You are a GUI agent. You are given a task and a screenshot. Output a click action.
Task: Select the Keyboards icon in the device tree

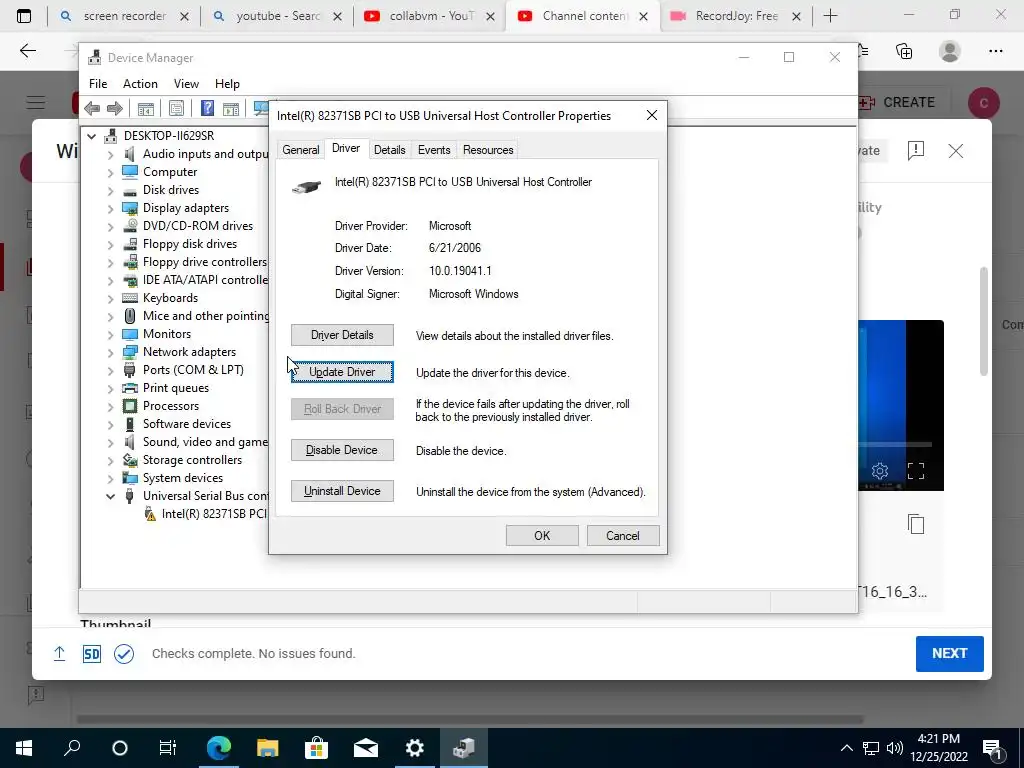(130, 298)
